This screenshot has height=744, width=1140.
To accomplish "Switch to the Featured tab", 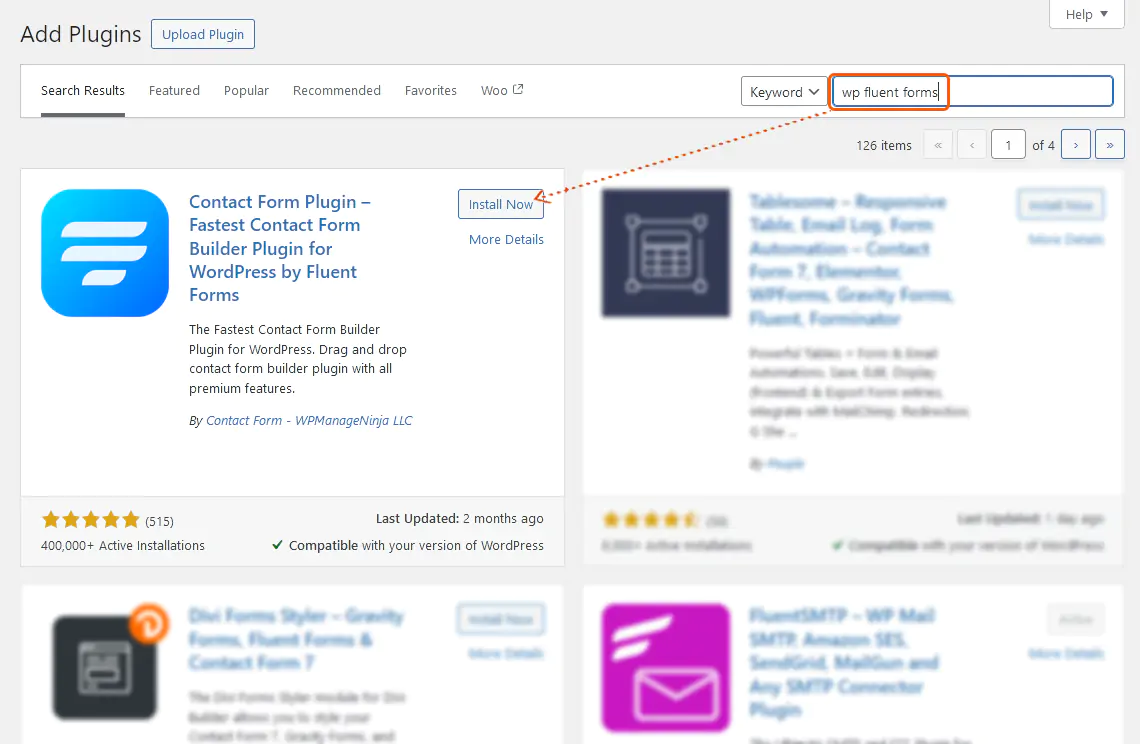I will (174, 90).
